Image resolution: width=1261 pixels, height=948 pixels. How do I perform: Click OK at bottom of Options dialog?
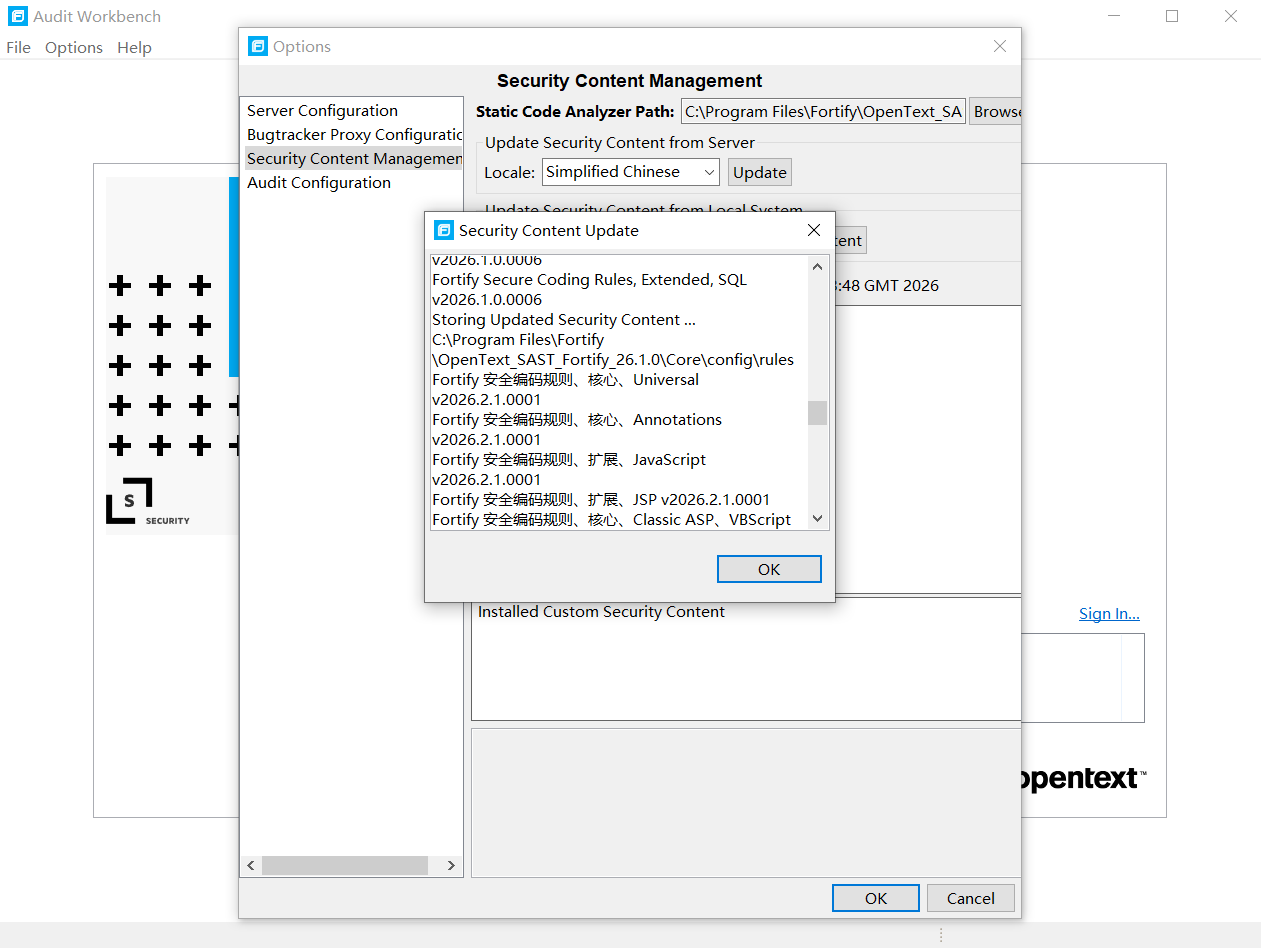[x=876, y=898]
